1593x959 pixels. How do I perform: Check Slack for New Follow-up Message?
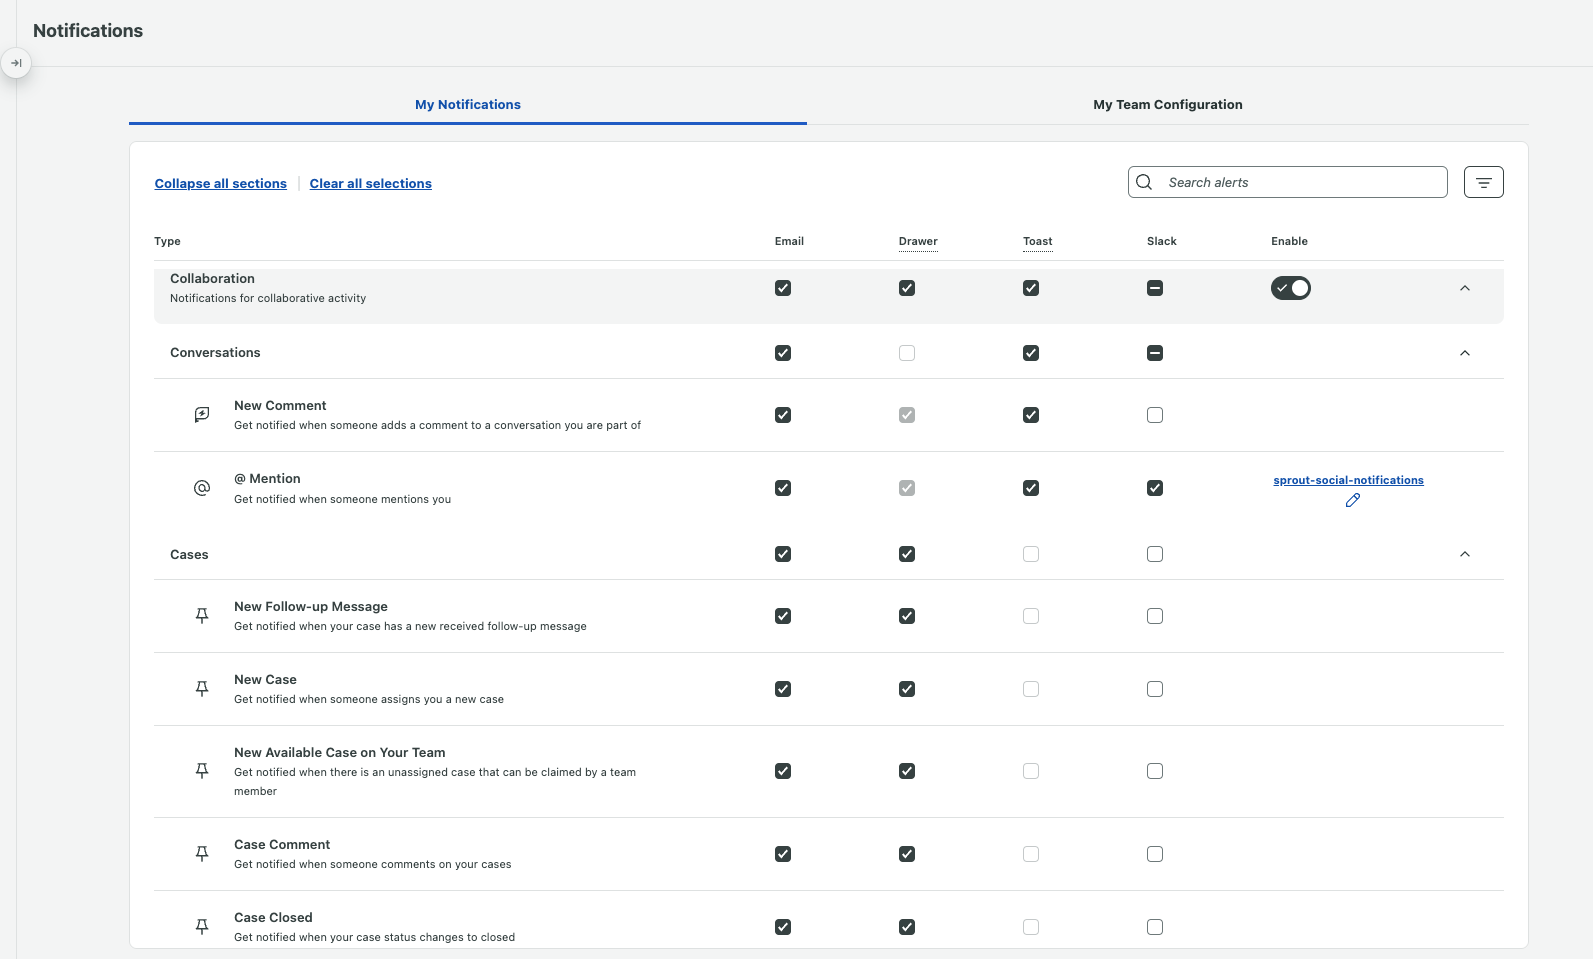pos(1155,616)
